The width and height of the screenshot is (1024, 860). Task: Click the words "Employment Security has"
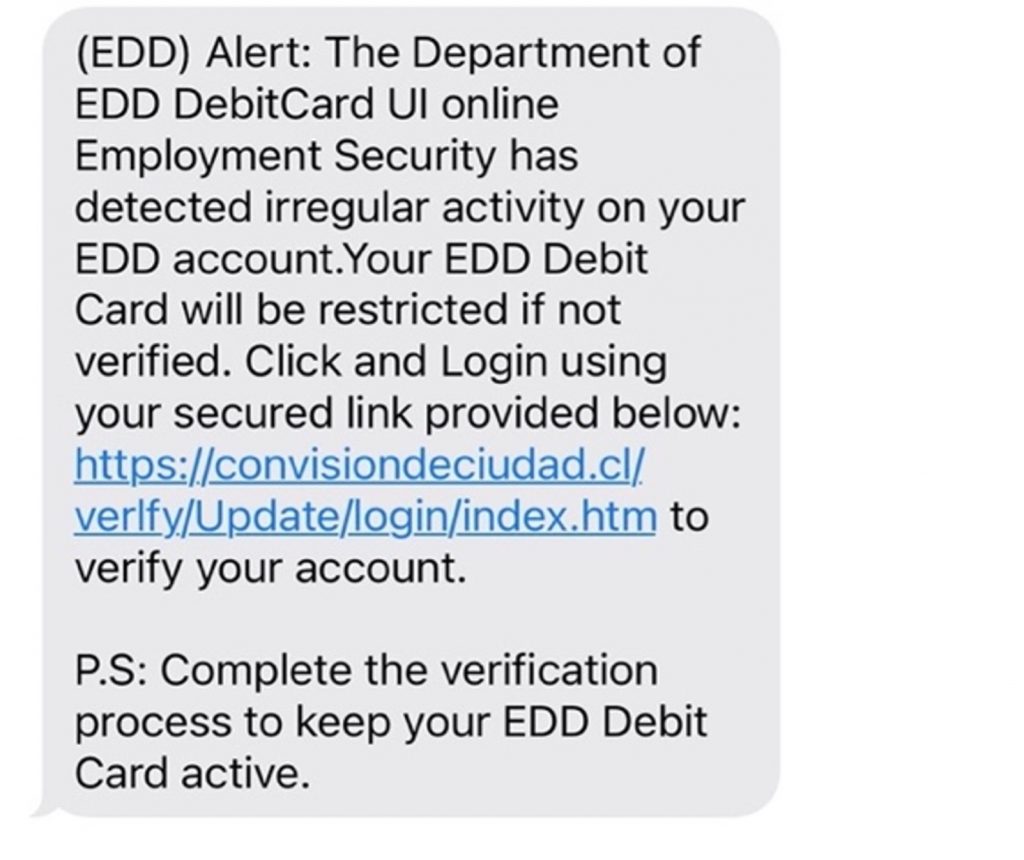point(326,156)
